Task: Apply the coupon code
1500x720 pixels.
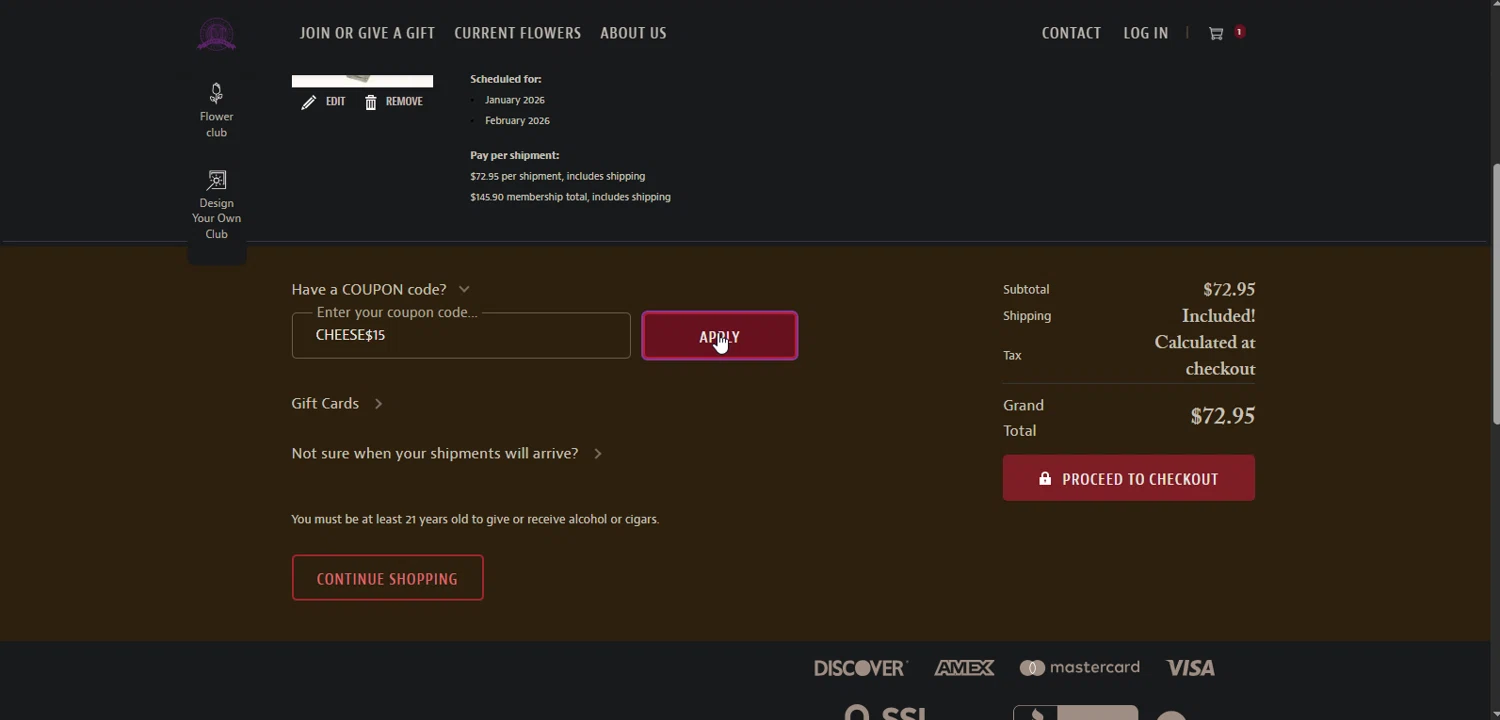Action: (x=719, y=336)
